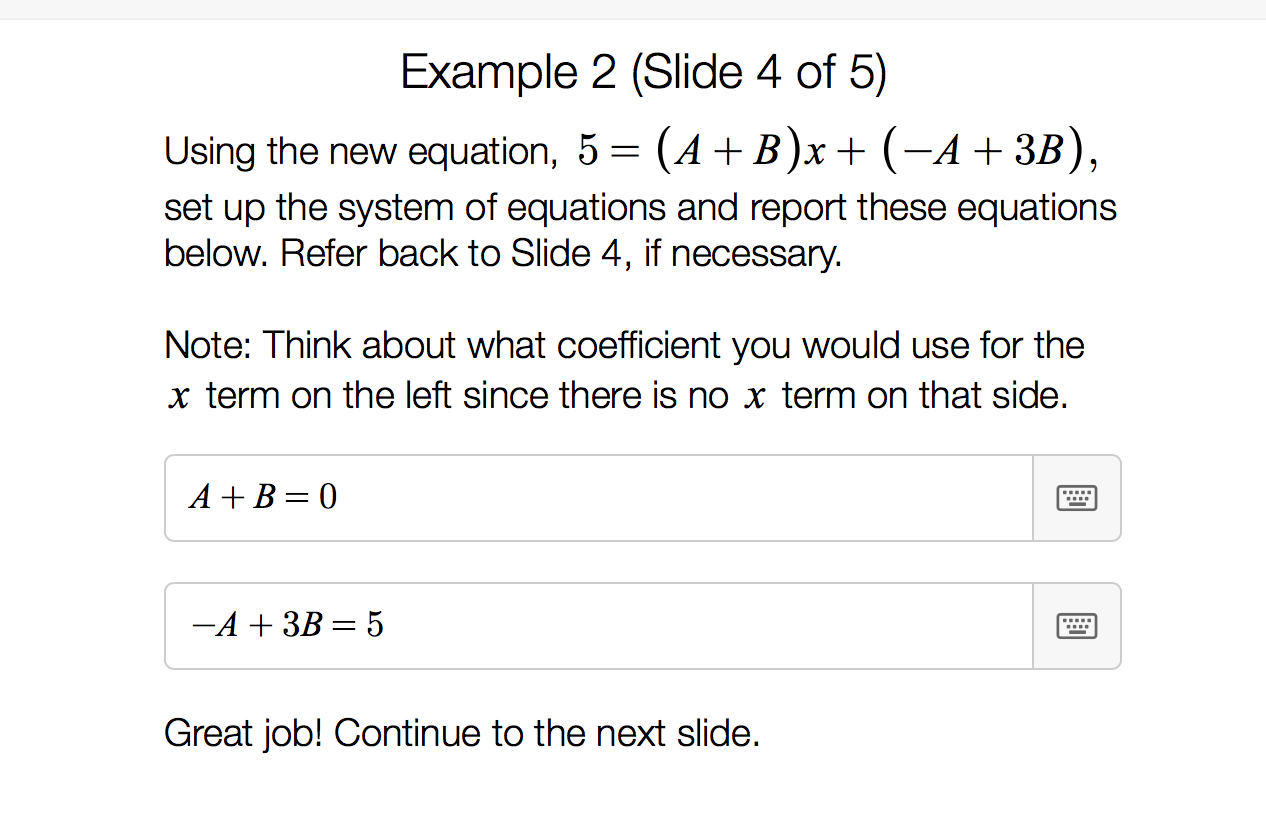1266x826 pixels.
Task: Select the virtual keyboard icon next to the bottom equation field
Action: pyautogui.click(x=1077, y=625)
